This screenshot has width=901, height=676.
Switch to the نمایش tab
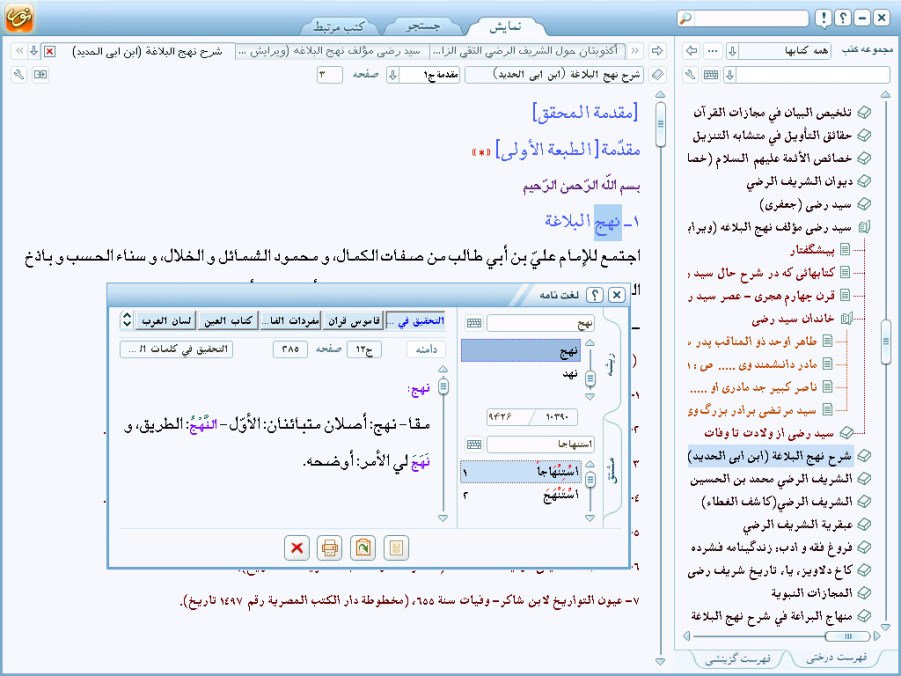505,26
